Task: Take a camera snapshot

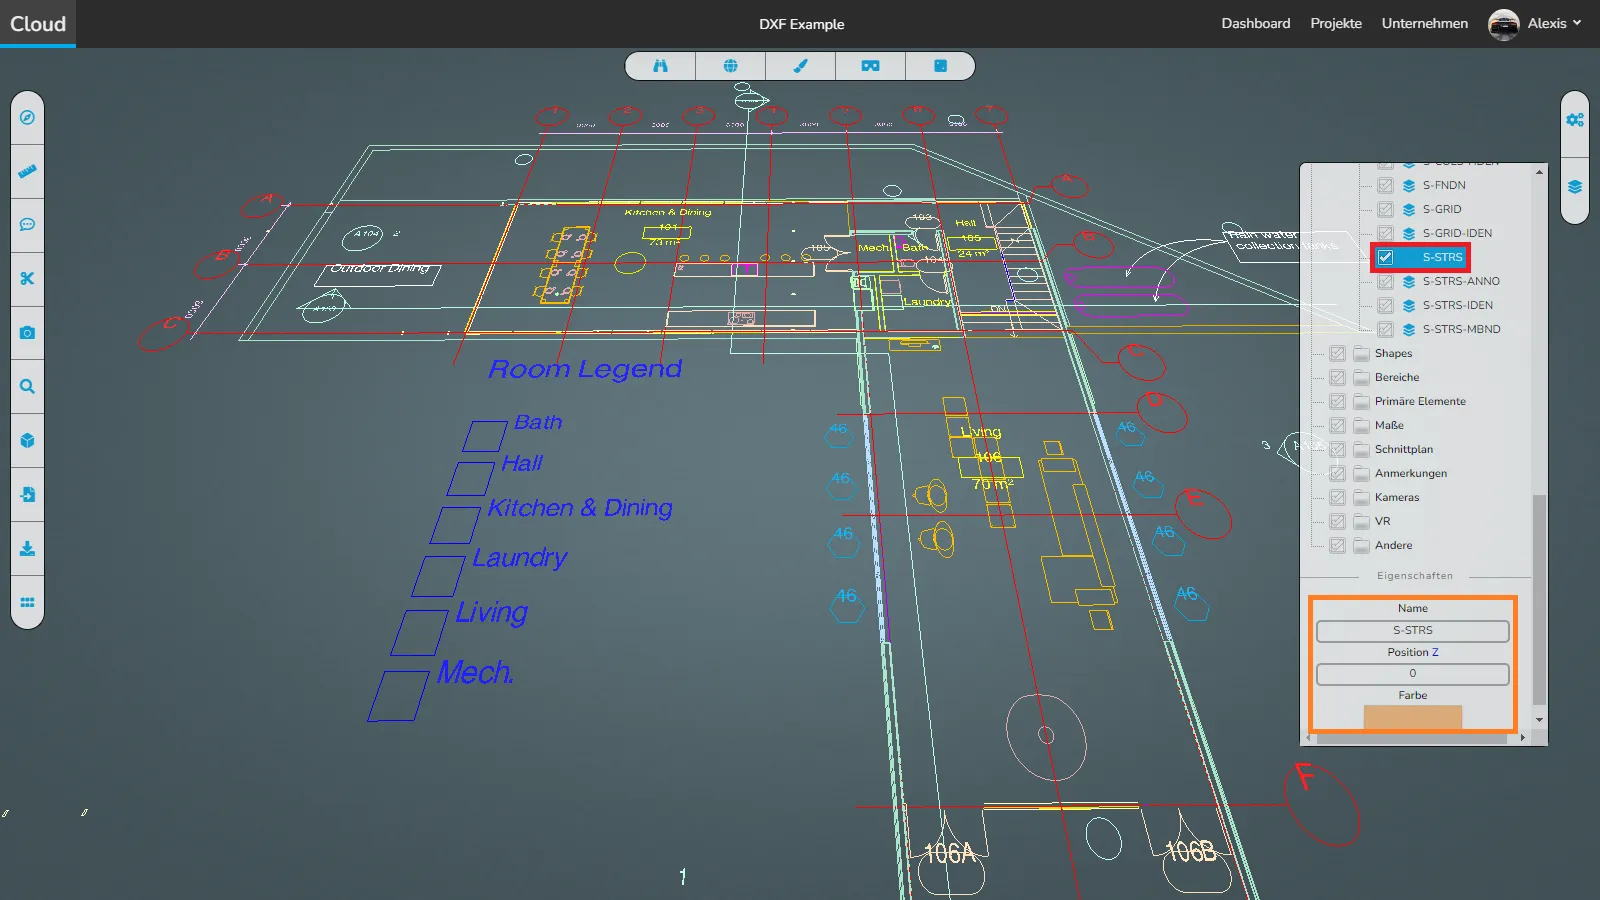Action: coord(27,333)
